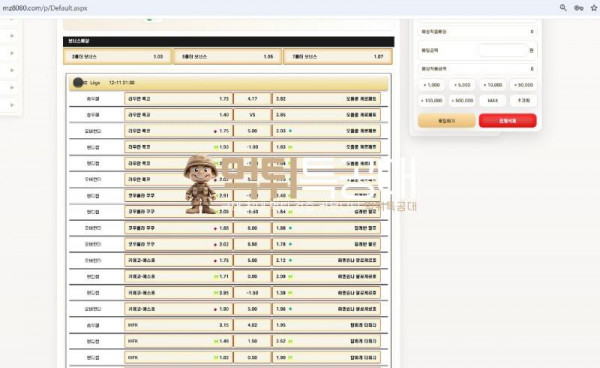Click the green H icon beside 1.39

[x=290, y=293]
